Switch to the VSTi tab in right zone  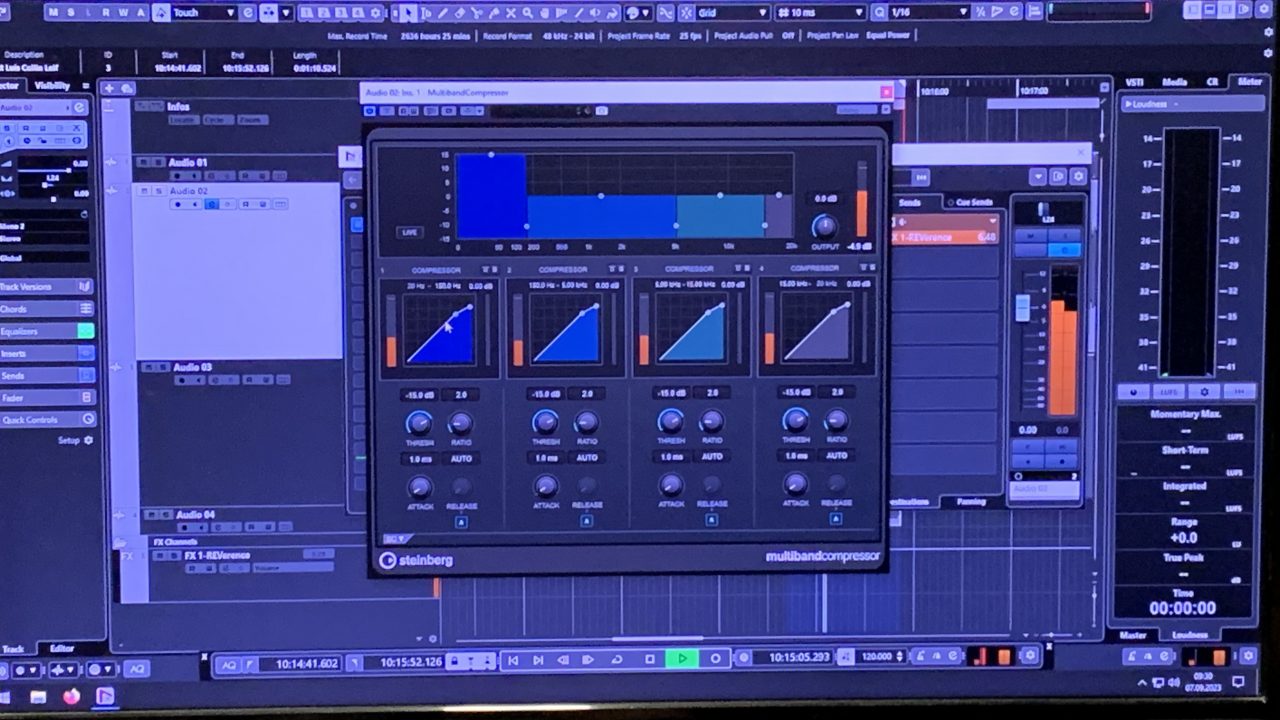tap(1134, 83)
